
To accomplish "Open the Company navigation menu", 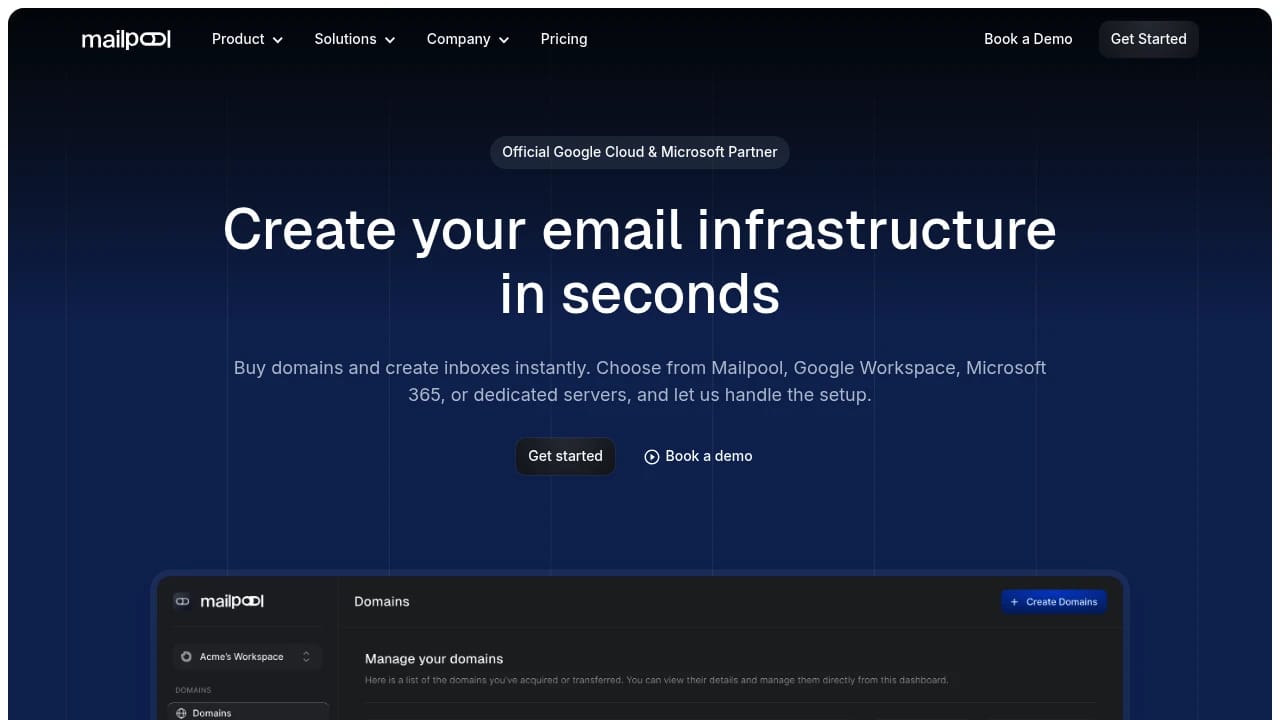I will click(x=468, y=39).
